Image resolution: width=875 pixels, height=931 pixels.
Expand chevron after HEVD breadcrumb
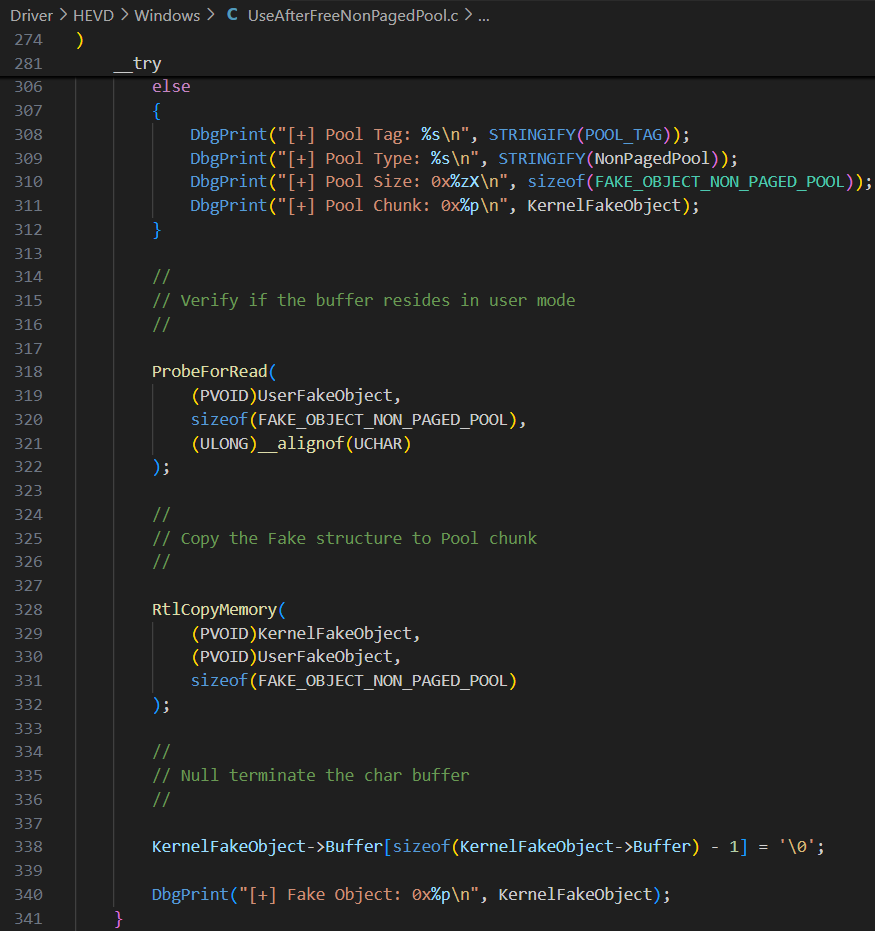[125, 15]
